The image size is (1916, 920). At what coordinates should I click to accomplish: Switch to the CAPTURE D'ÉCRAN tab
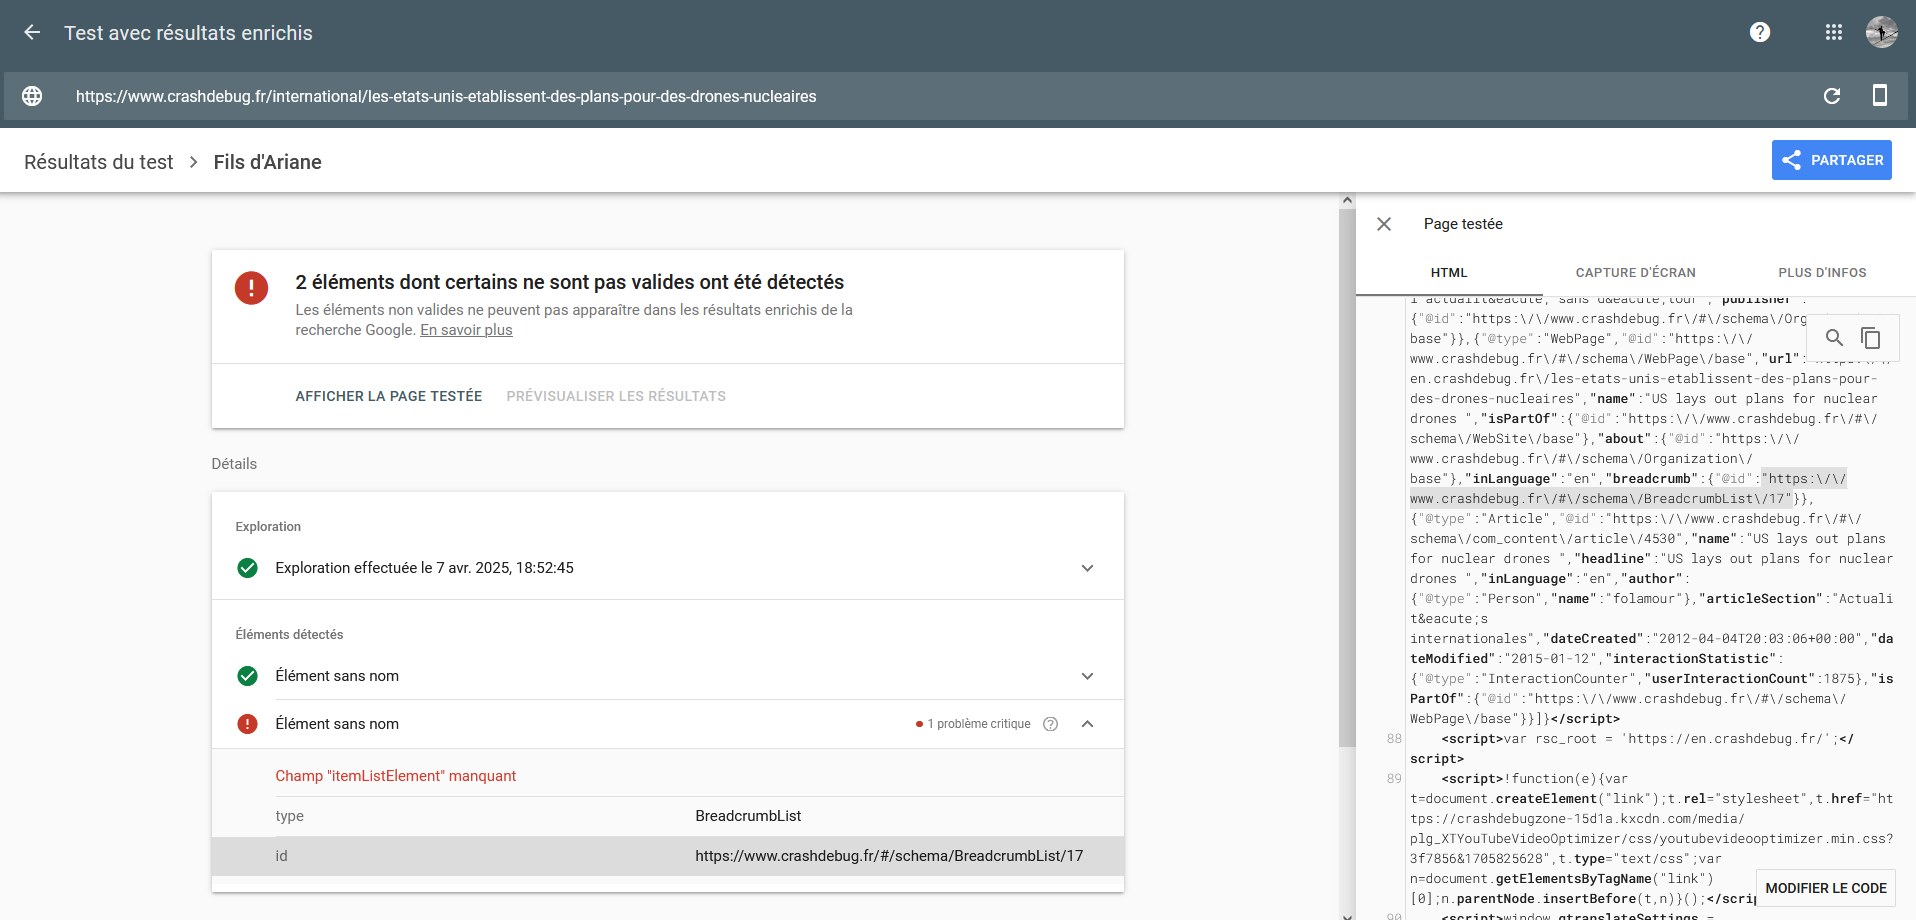[1635, 273]
